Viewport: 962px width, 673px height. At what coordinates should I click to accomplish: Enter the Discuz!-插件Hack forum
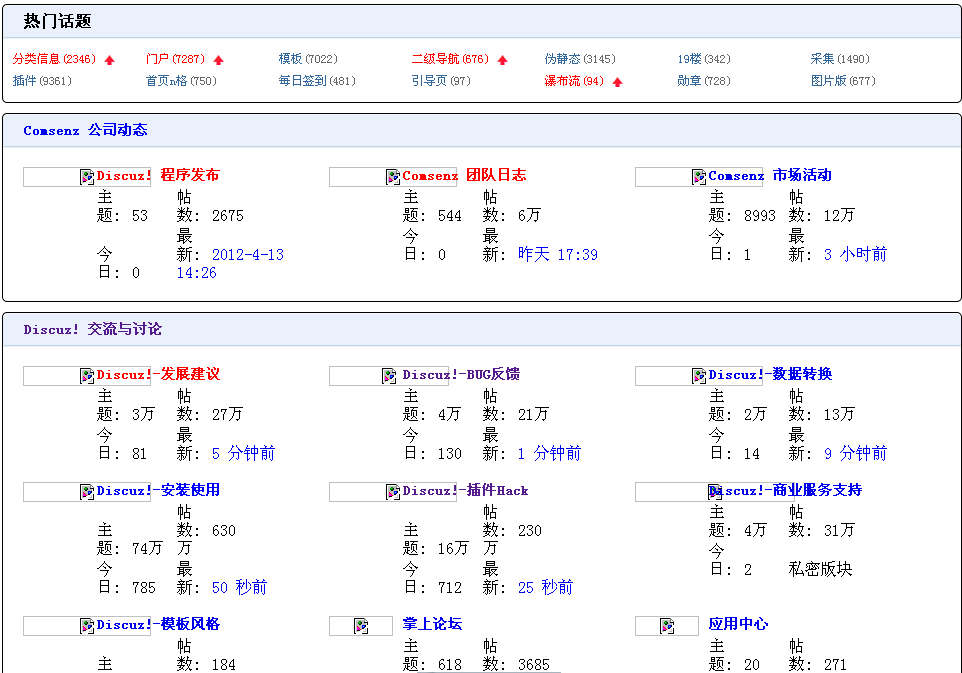[x=465, y=490]
